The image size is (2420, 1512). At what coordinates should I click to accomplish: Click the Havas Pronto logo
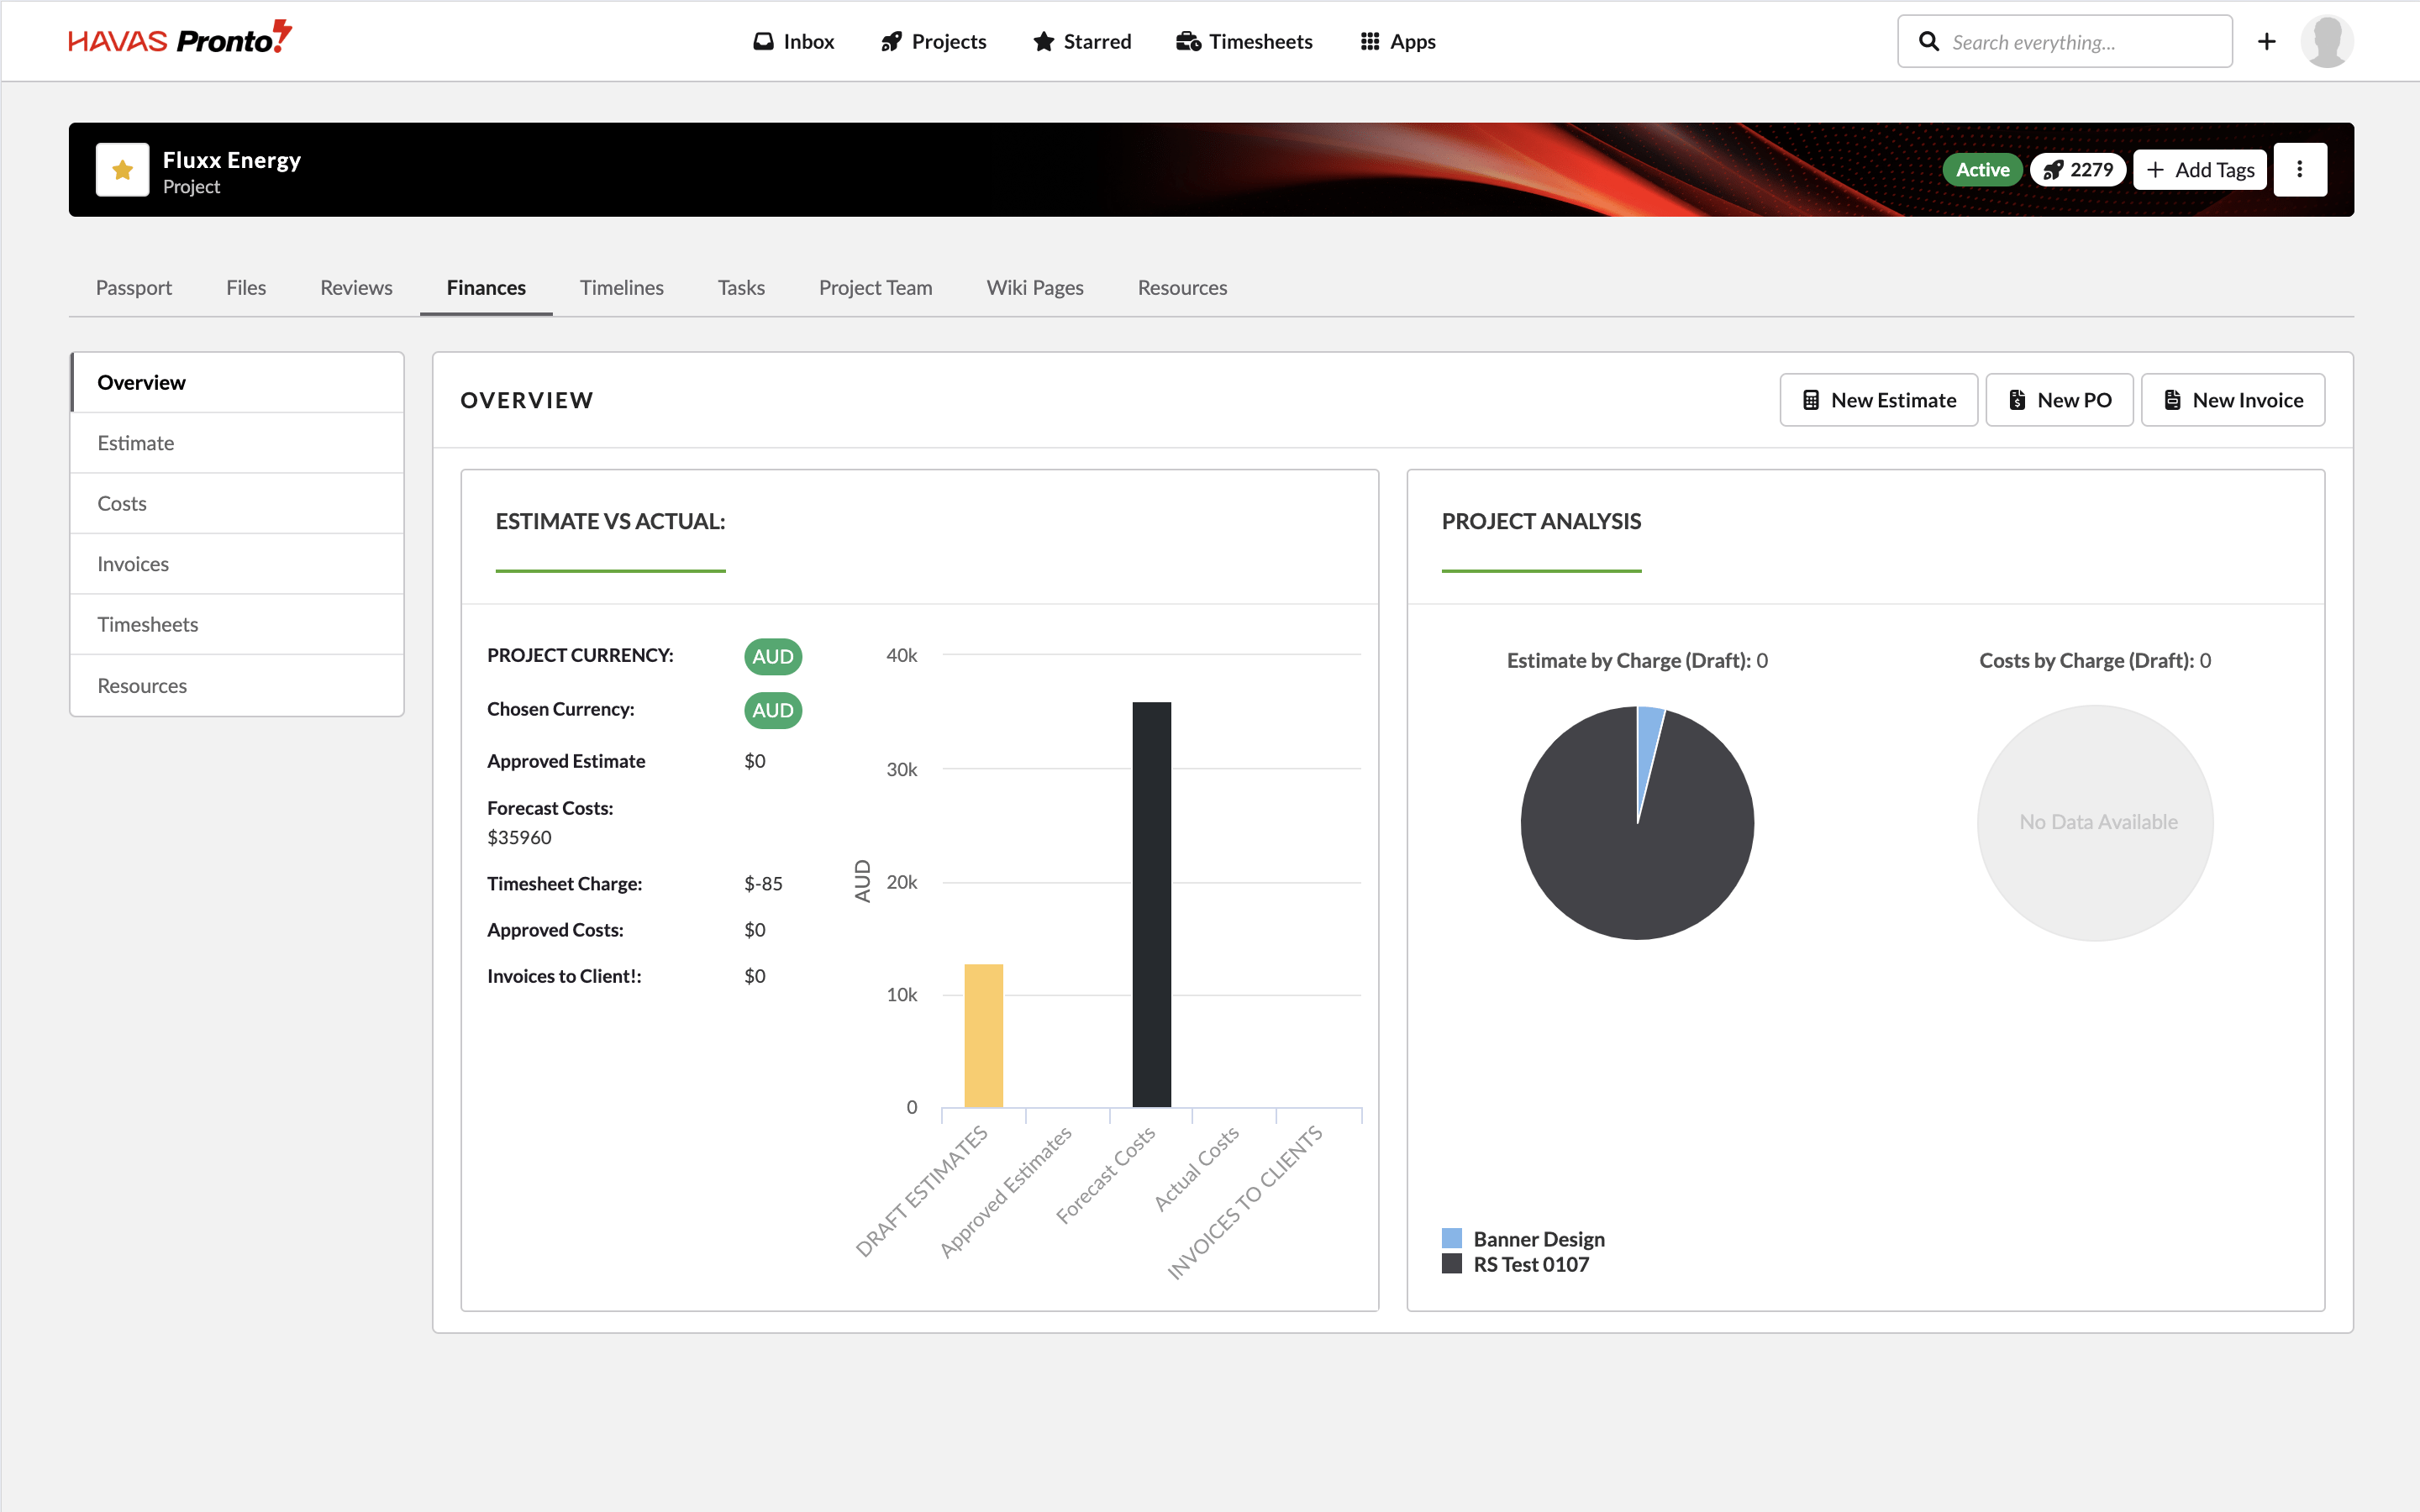click(180, 39)
